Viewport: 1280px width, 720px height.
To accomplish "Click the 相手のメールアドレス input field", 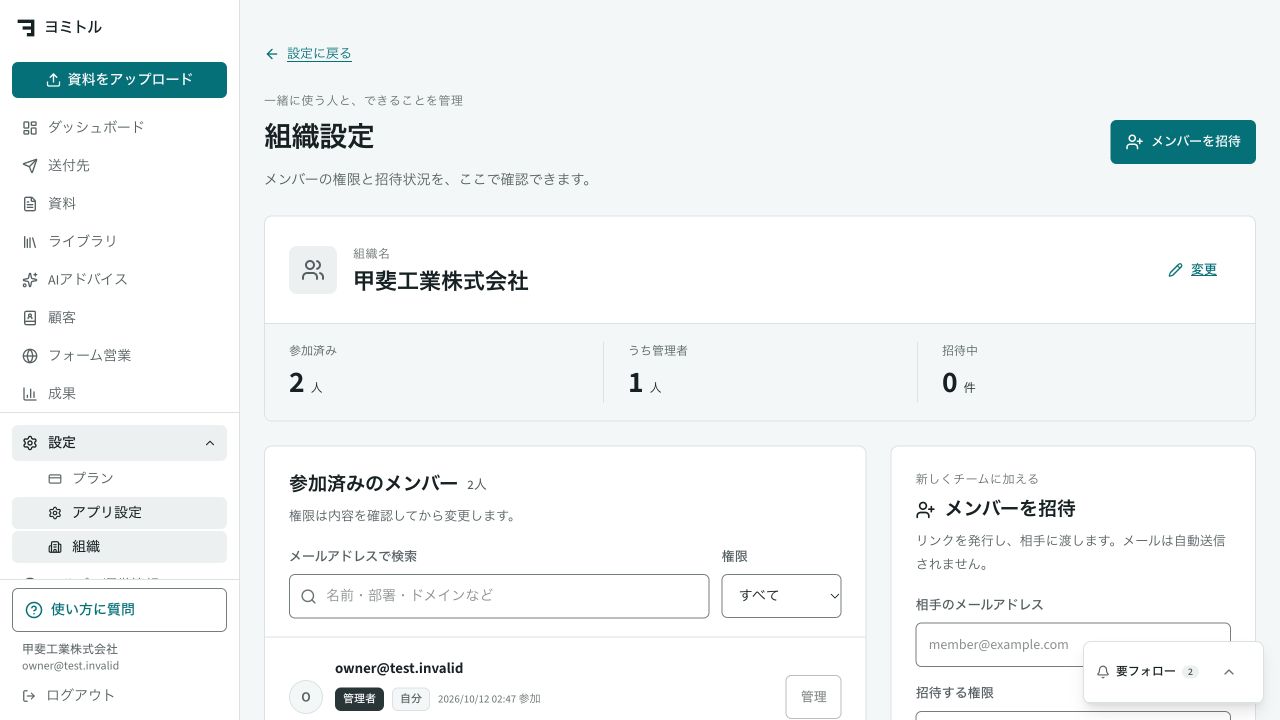I will [1073, 645].
